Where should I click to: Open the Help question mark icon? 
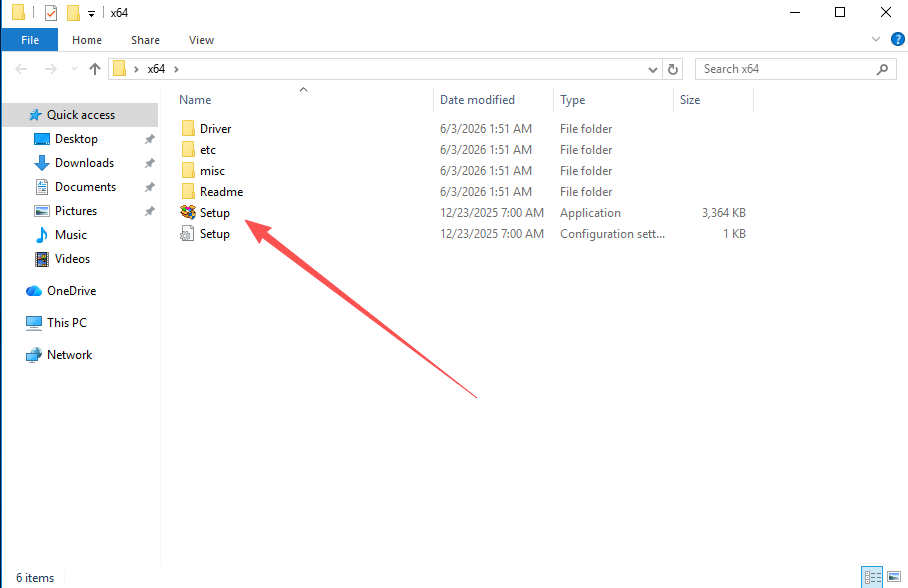click(898, 39)
